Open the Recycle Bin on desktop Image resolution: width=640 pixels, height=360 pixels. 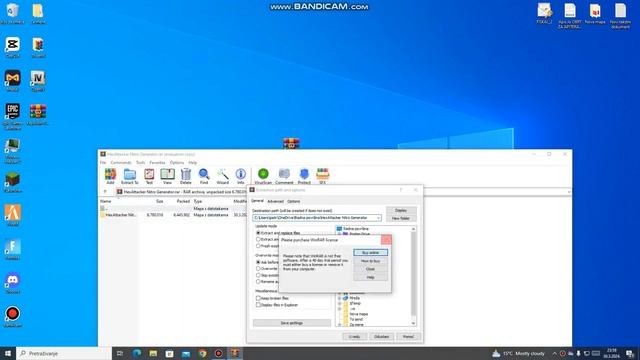pyautogui.click(x=13, y=13)
